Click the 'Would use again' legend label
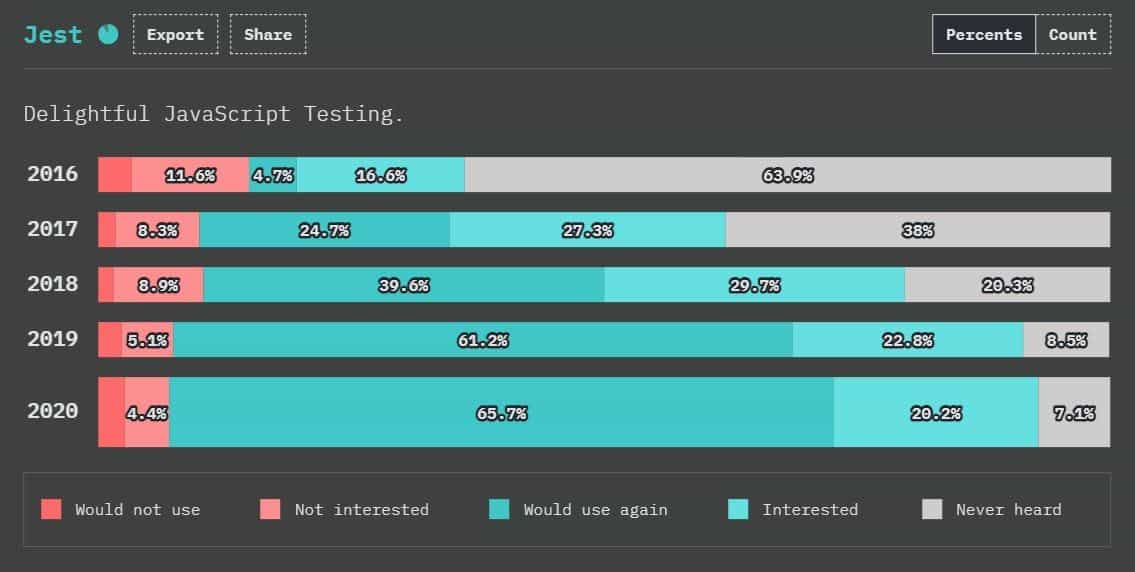 [595, 509]
